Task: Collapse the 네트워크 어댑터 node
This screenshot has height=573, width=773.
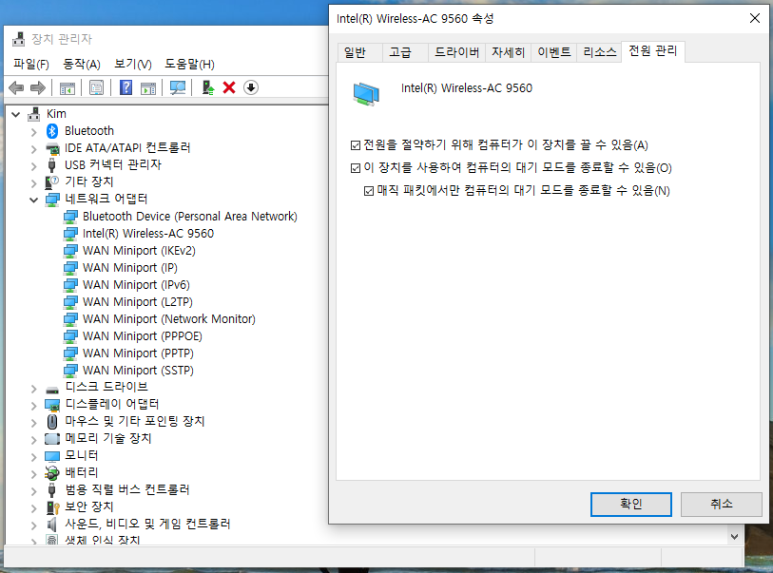Action: [x=34, y=200]
